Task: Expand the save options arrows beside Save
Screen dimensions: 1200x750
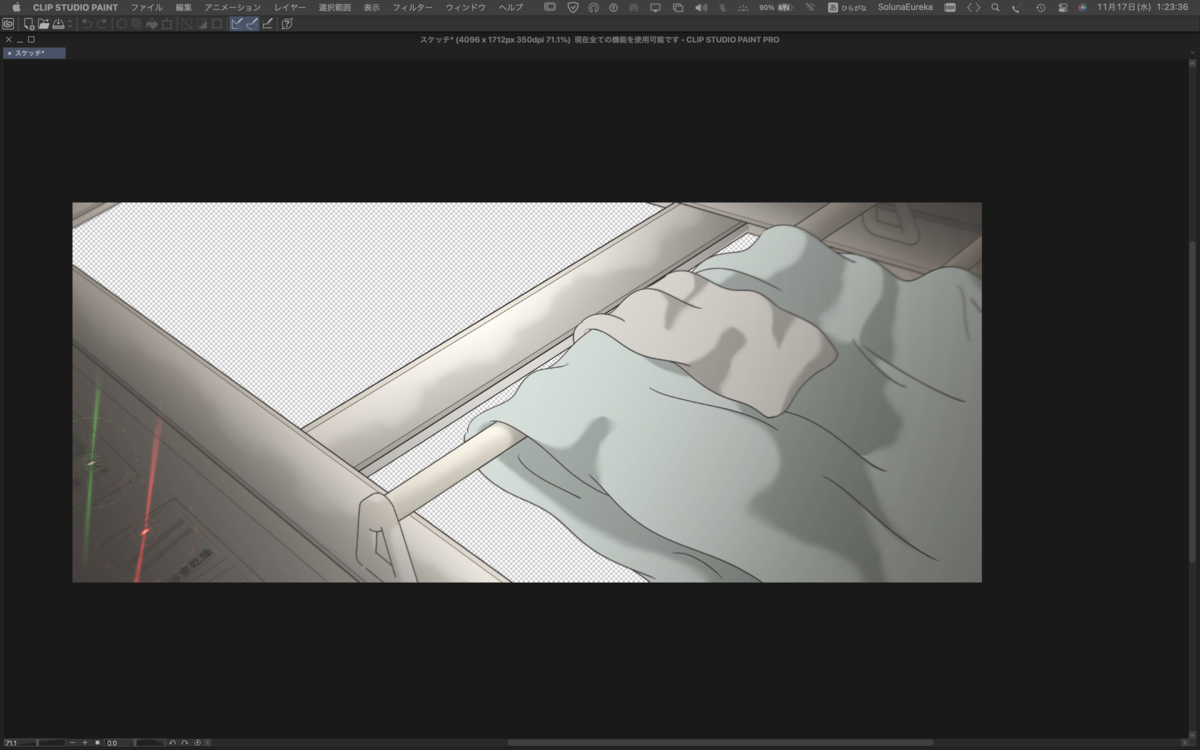Action: [69, 23]
